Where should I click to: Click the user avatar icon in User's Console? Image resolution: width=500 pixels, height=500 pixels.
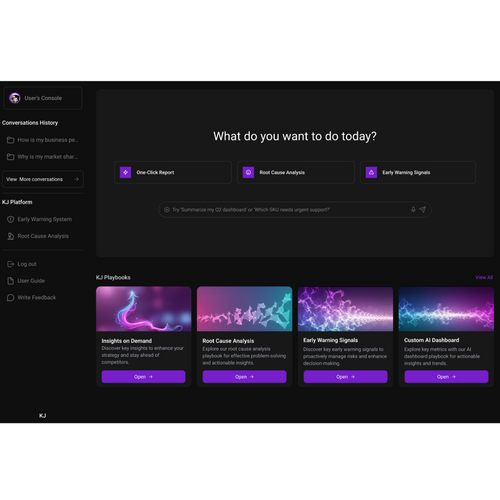(x=15, y=98)
